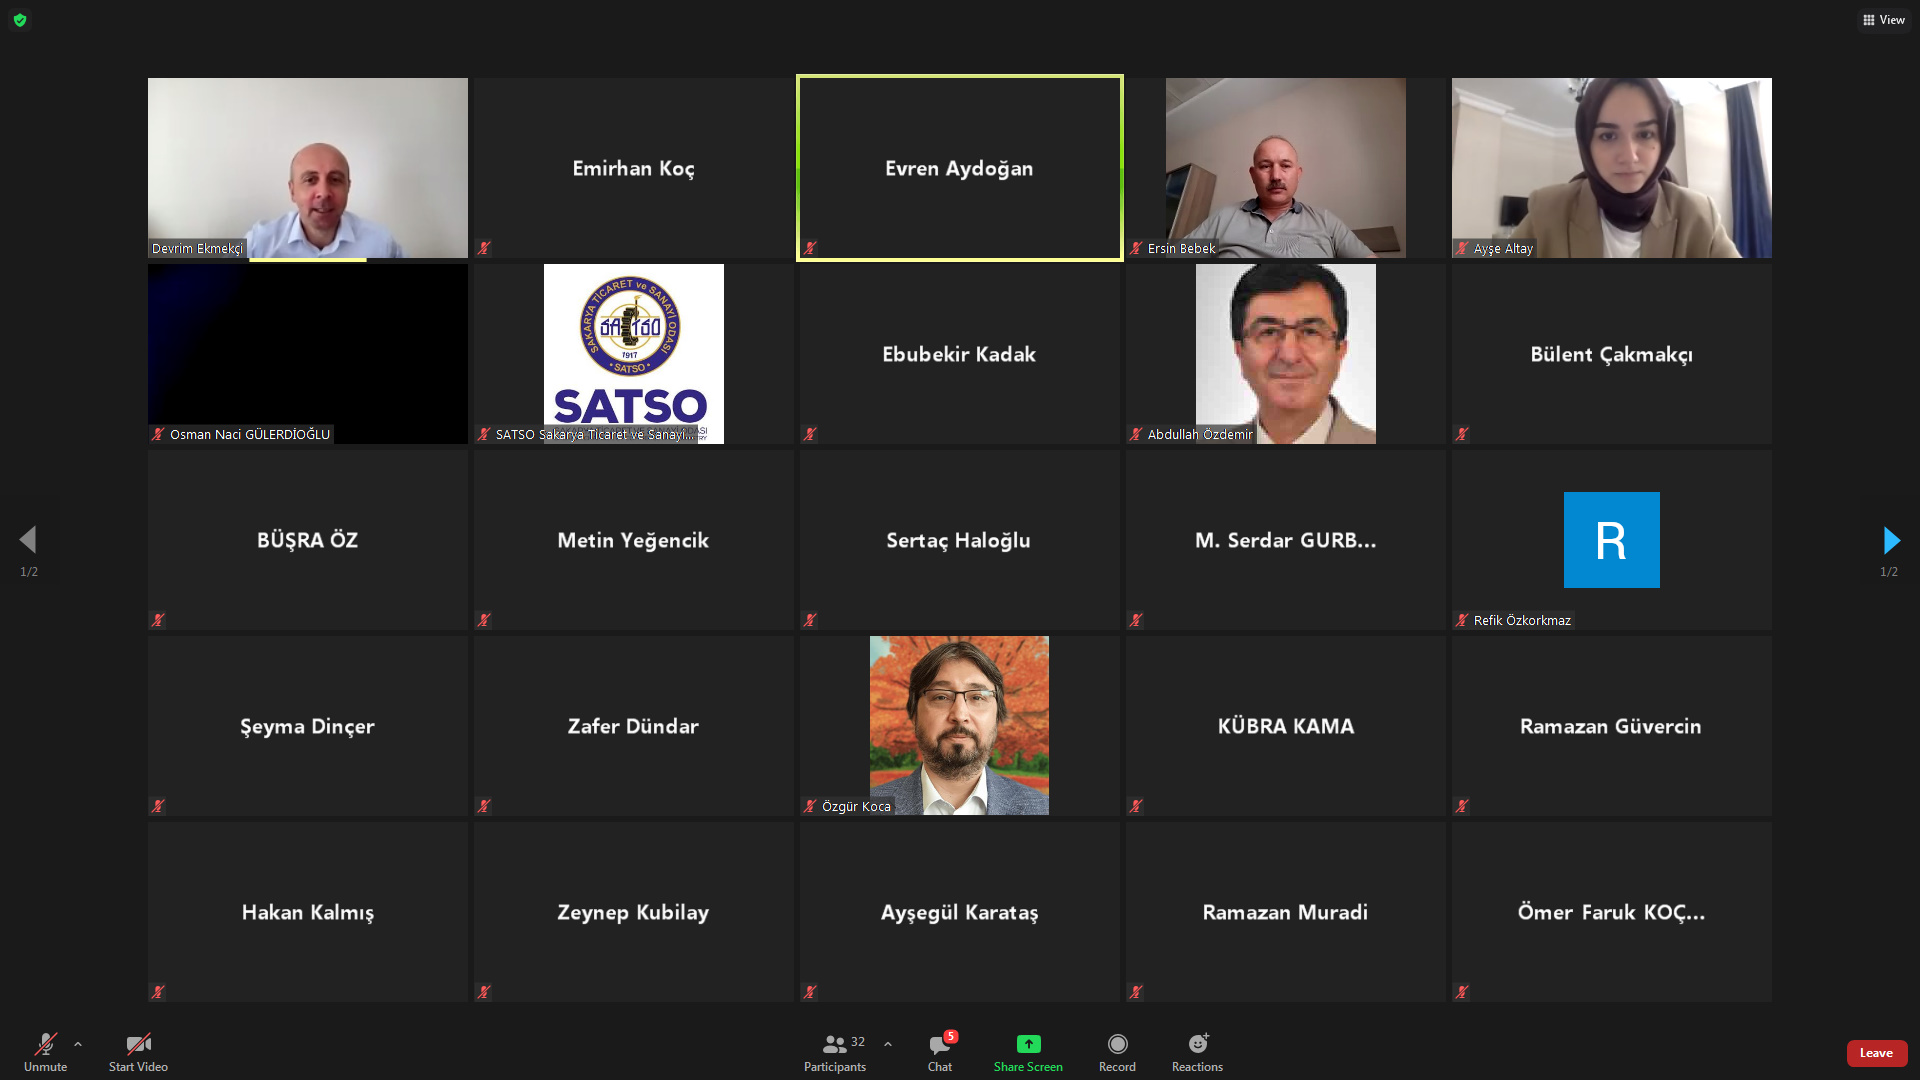1920x1080 pixels.
Task: Go to the next gallery page
Action: click(x=1890, y=541)
